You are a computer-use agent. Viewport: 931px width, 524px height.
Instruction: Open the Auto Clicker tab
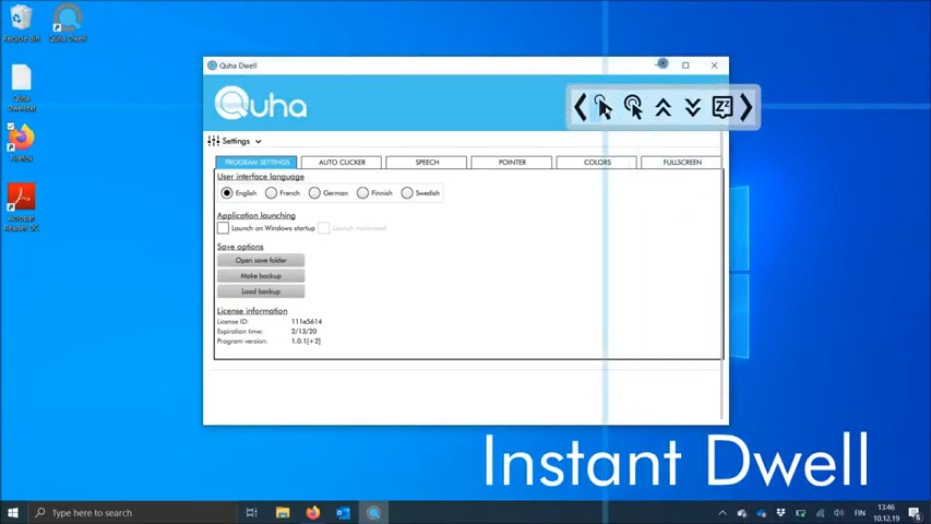(342, 162)
